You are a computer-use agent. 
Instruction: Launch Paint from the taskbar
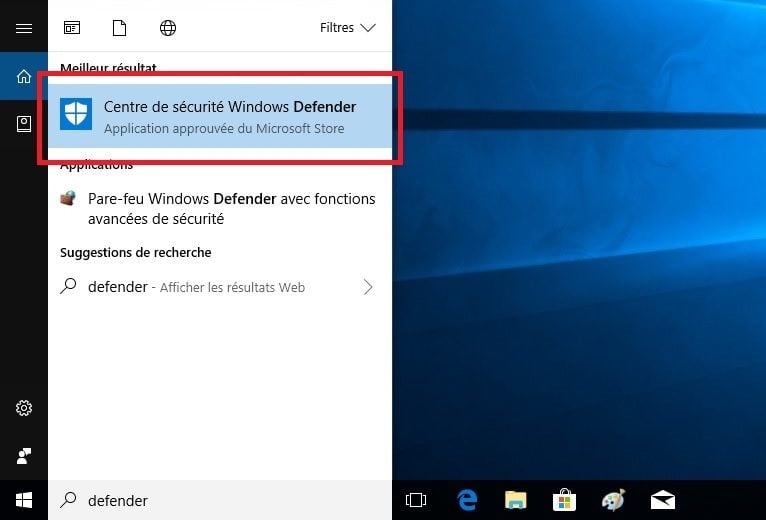pos(613,500)
